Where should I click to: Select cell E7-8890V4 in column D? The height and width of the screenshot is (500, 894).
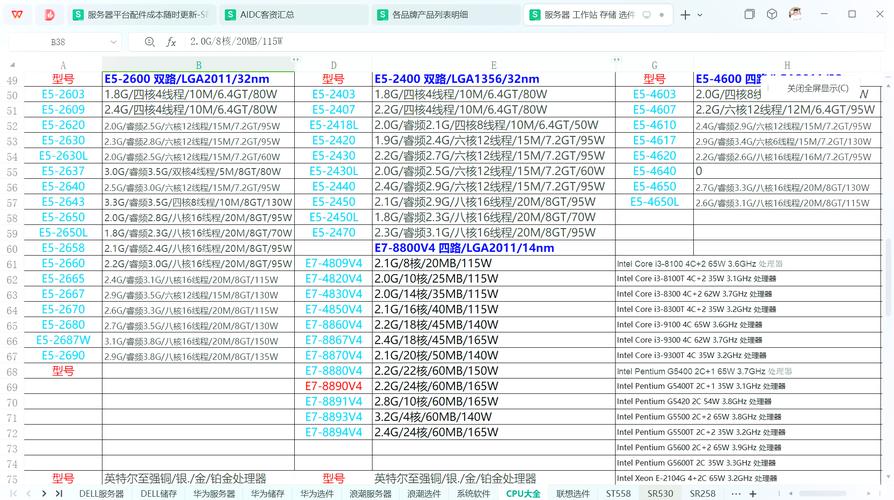pyautogui.click(x=333, y=386)
